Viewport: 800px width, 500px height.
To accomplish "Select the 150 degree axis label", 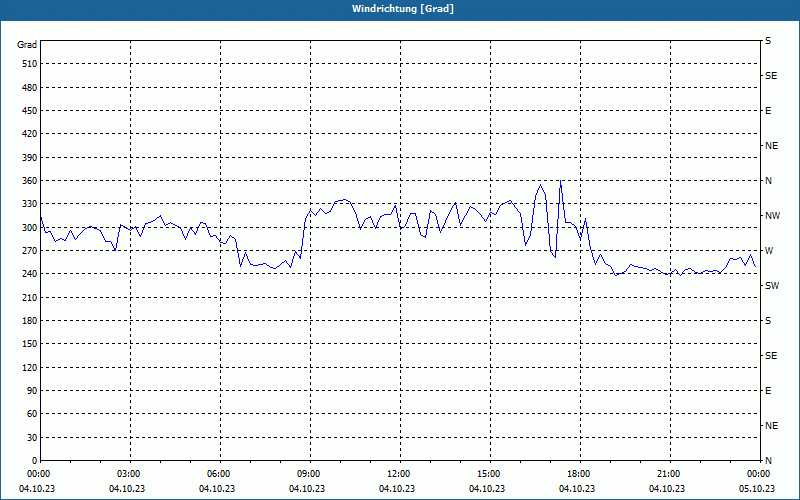I will click(30, 344).
